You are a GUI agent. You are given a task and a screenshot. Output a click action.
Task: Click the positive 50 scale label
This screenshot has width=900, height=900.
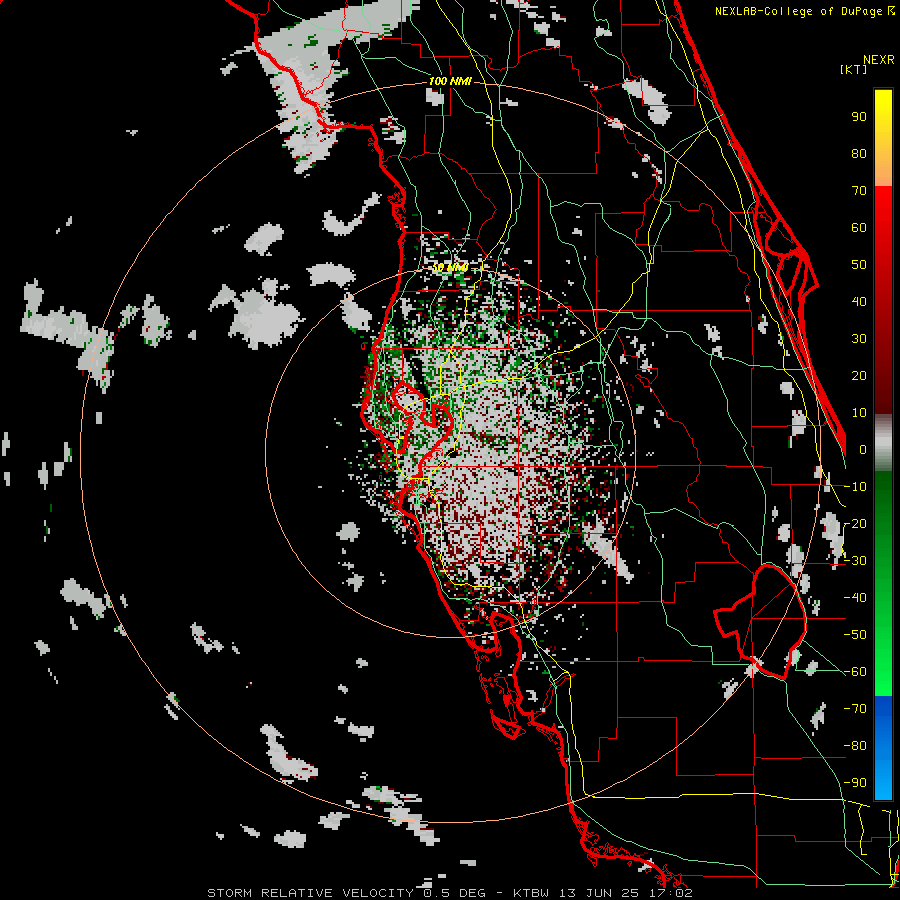click(x=859, y=265)
